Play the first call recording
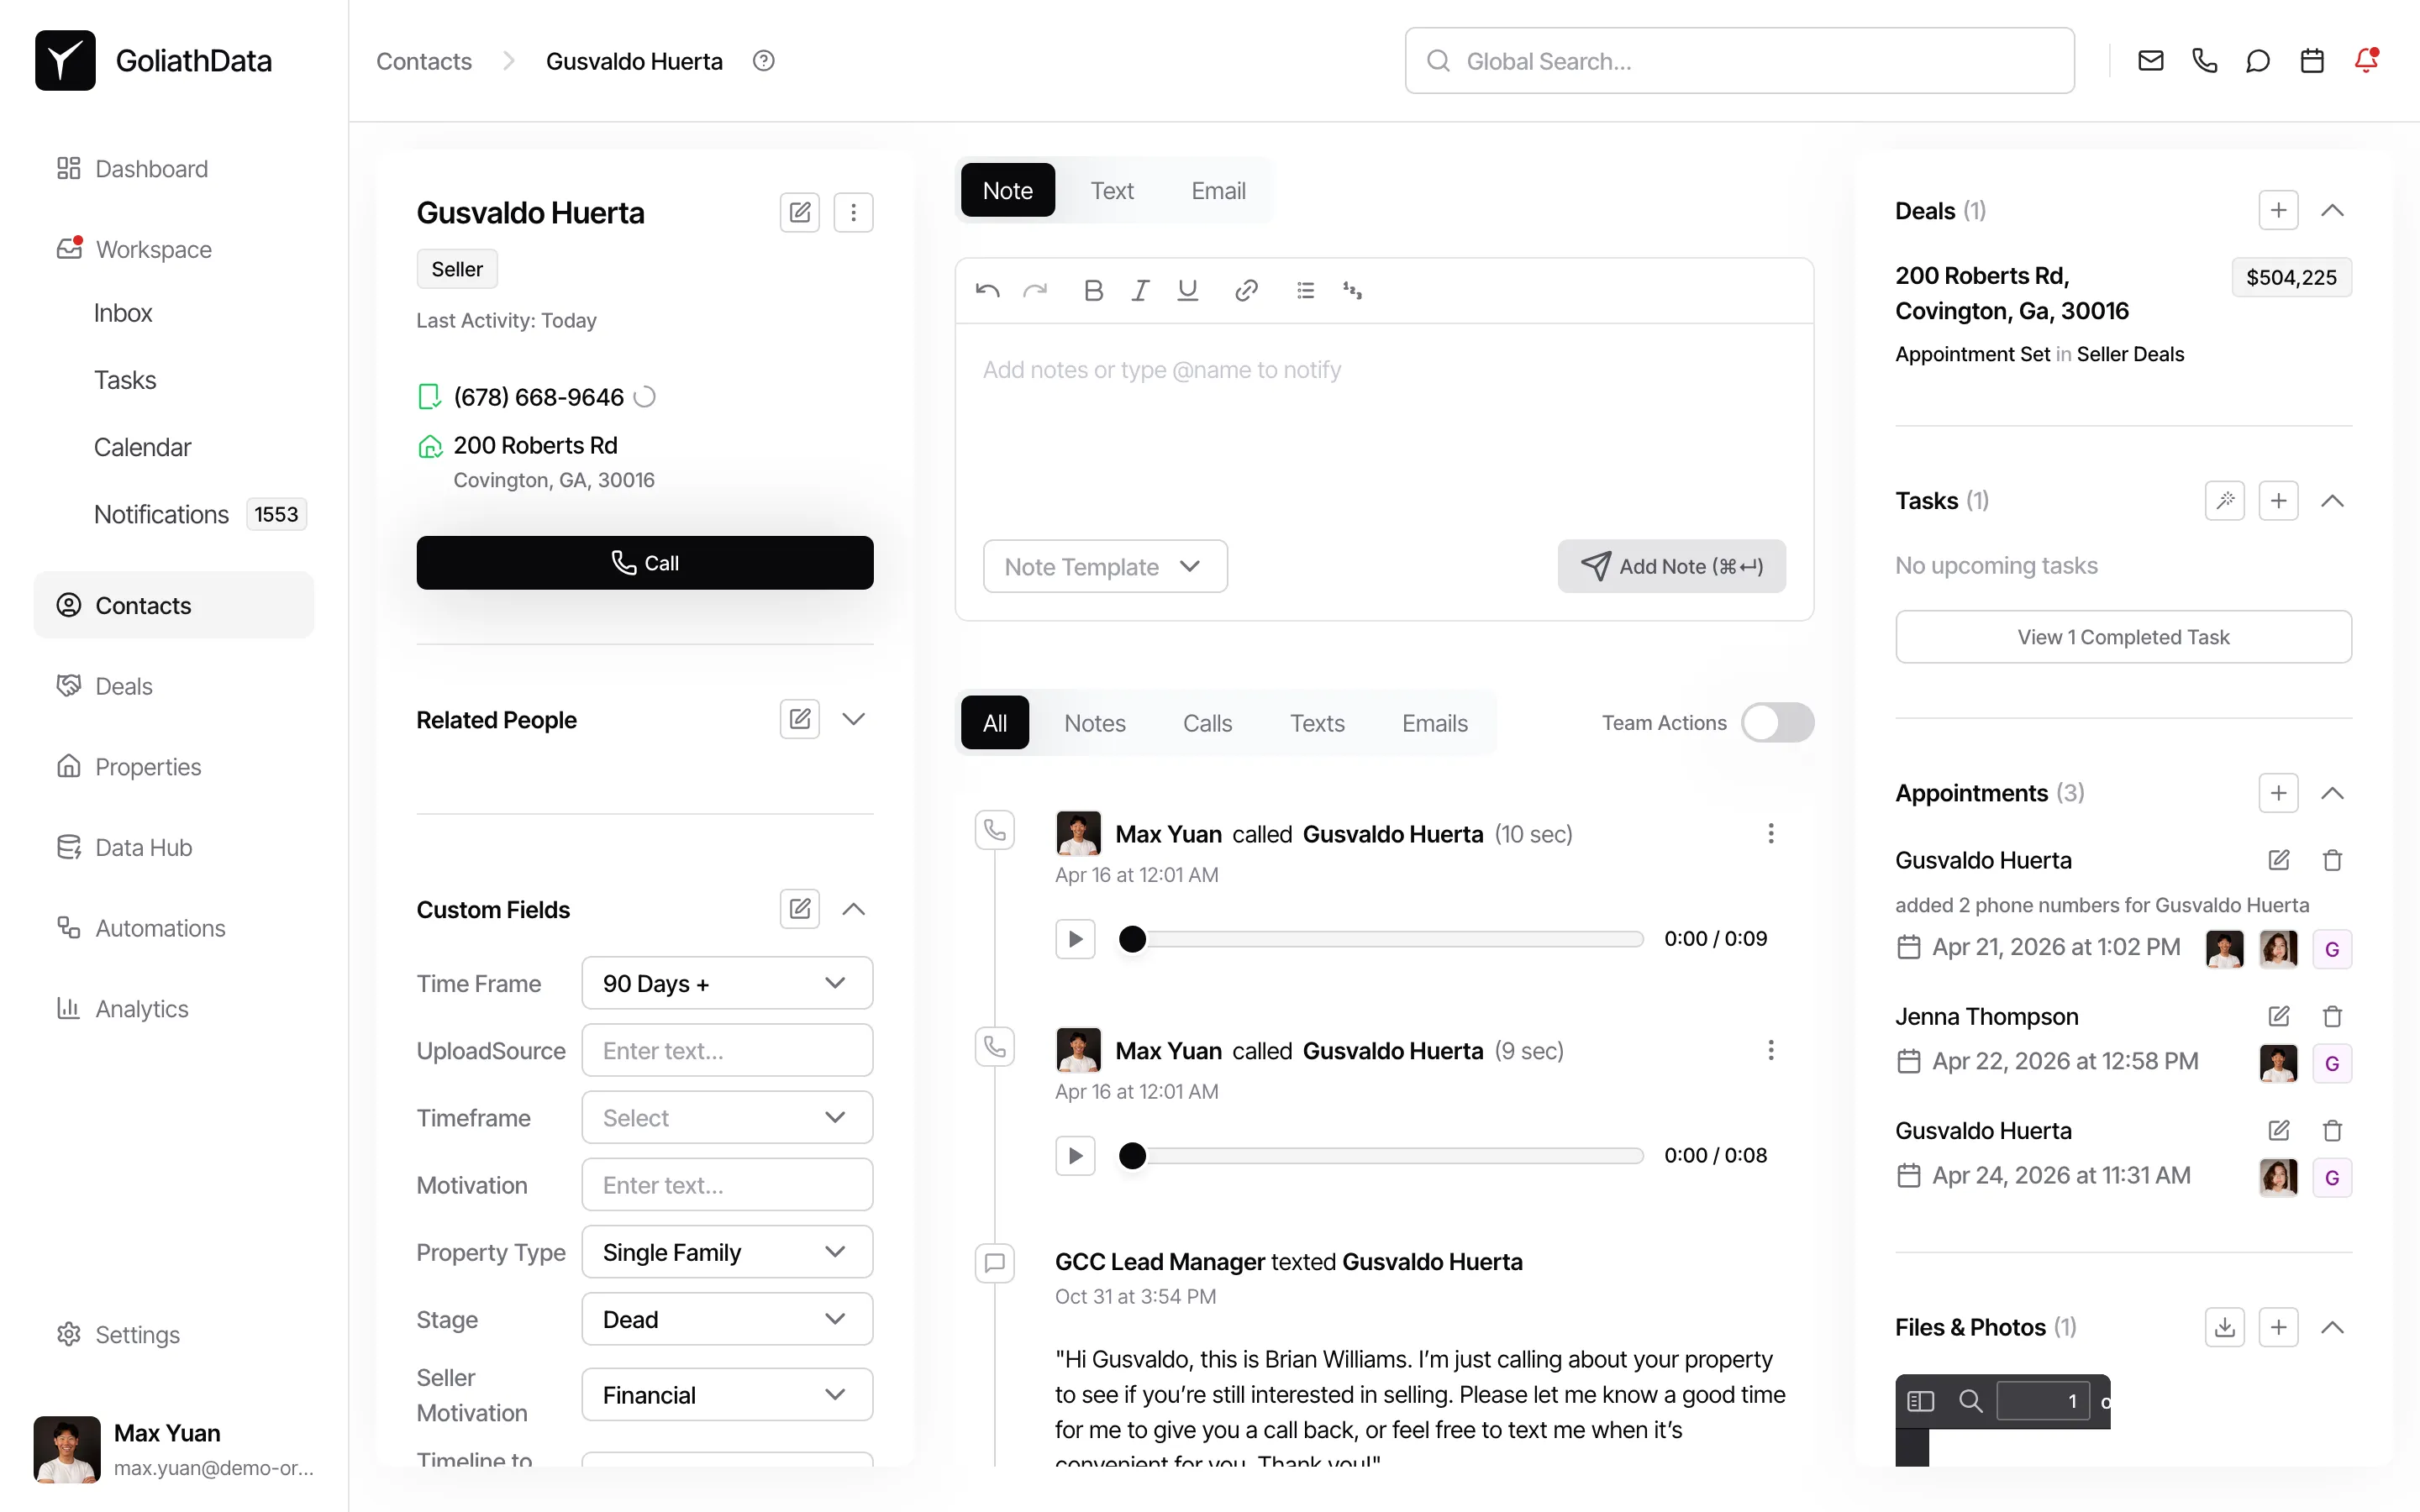 1075,938
